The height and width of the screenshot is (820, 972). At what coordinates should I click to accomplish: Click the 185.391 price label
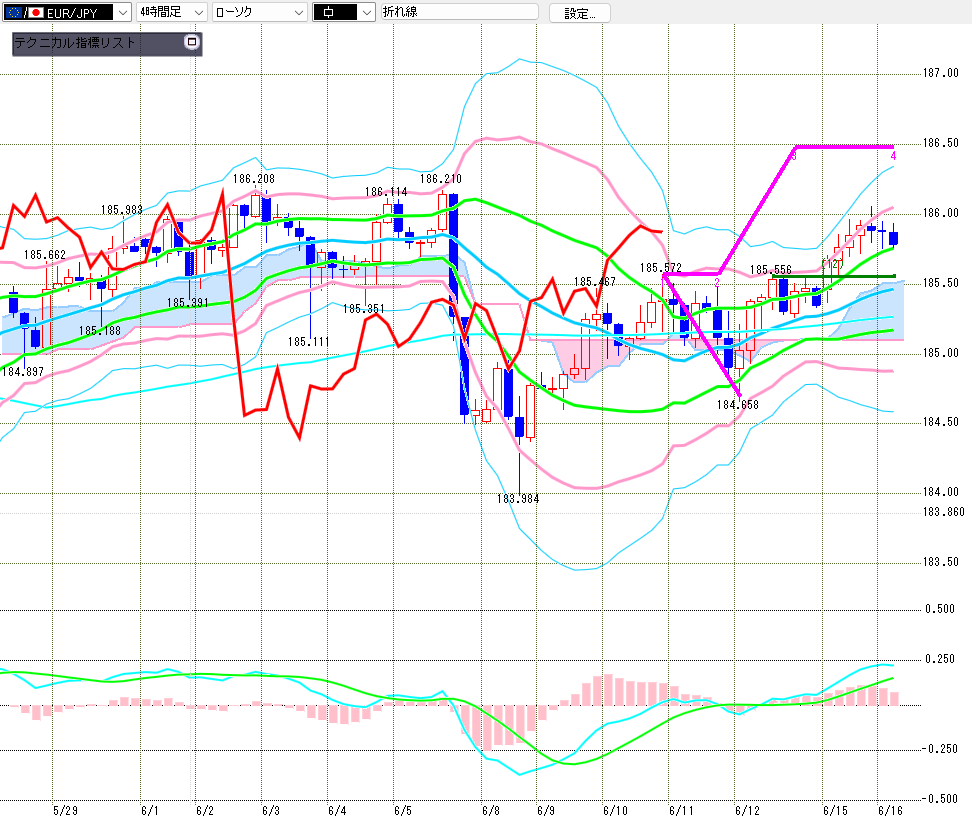(188, 303)
